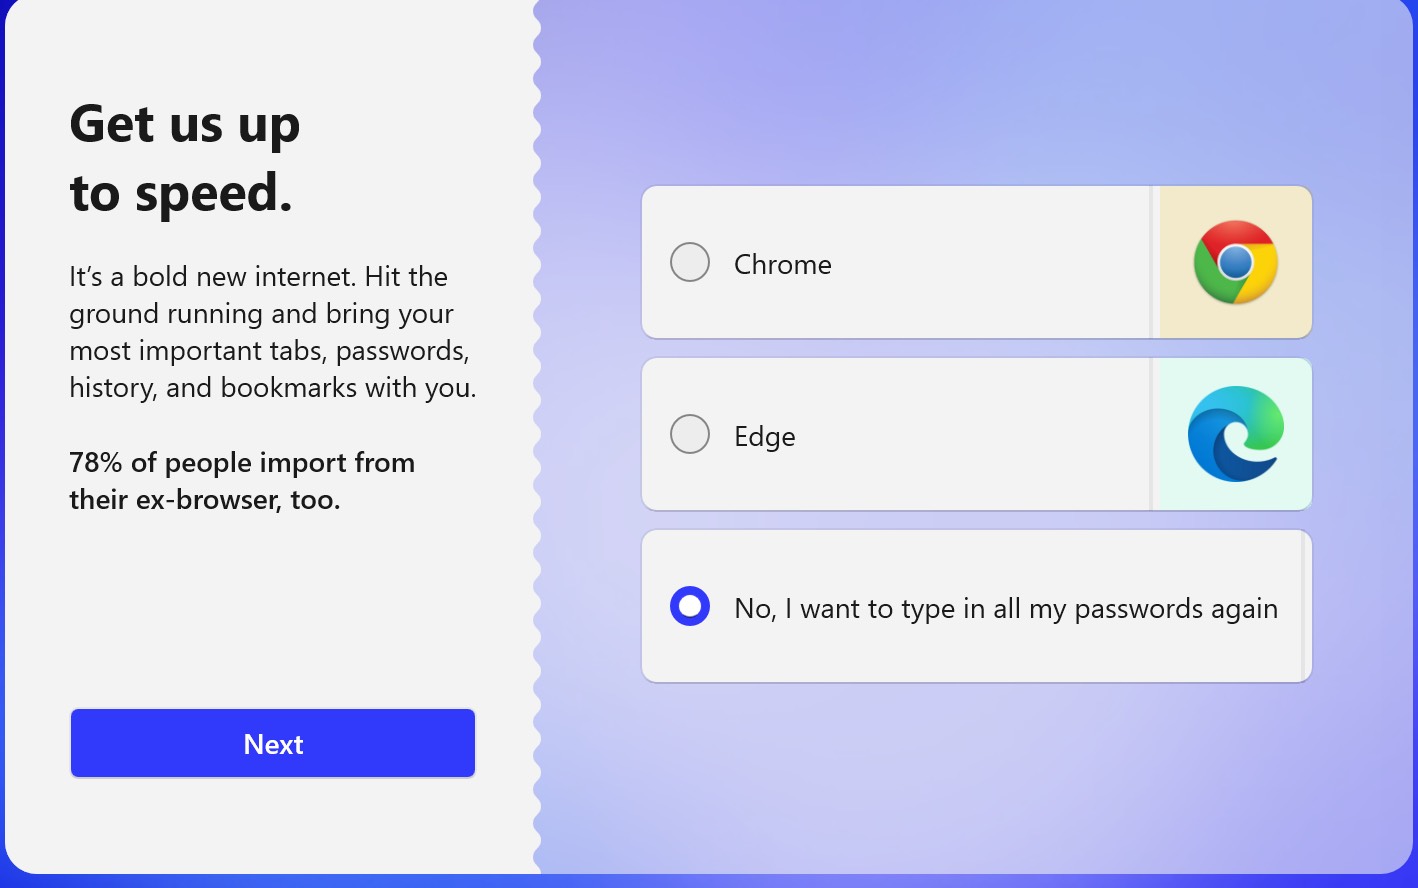The width and height of the screenshot is (1418, 888).
Task: Click the paragraph about bringing tabs and passwords
Action: [x=272, y=332]
